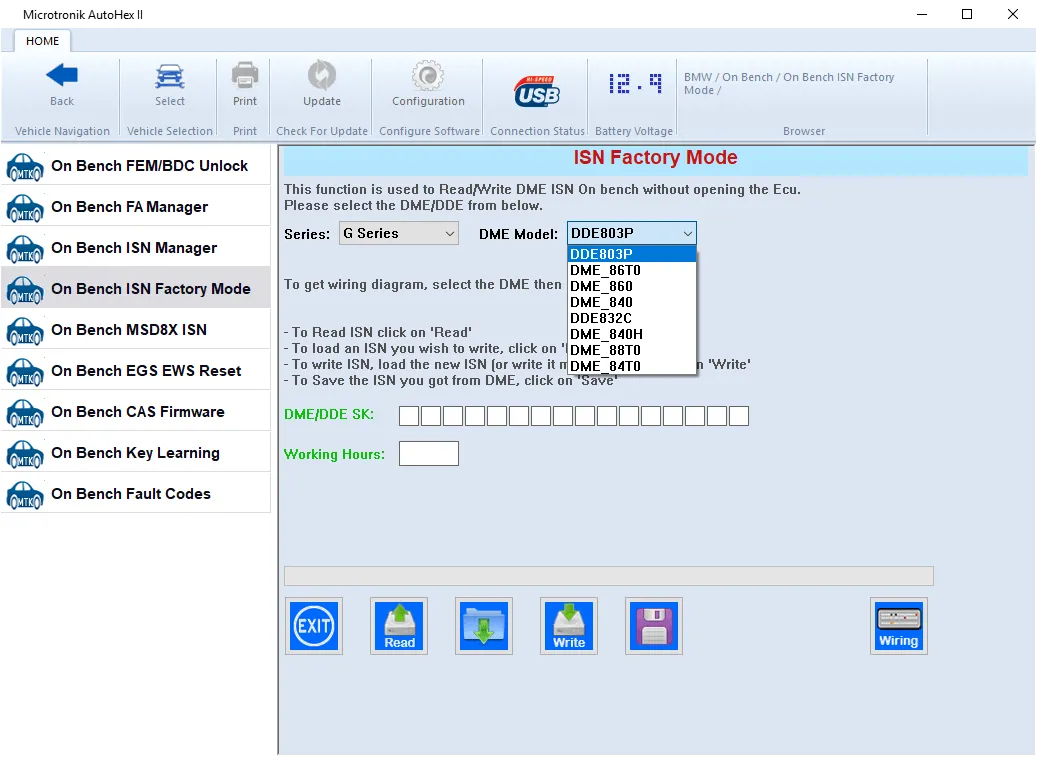Click 'Check For Update' group label
Viewport: 1037px width, 757px height.
pyautogui.click(x=321, y=131)
